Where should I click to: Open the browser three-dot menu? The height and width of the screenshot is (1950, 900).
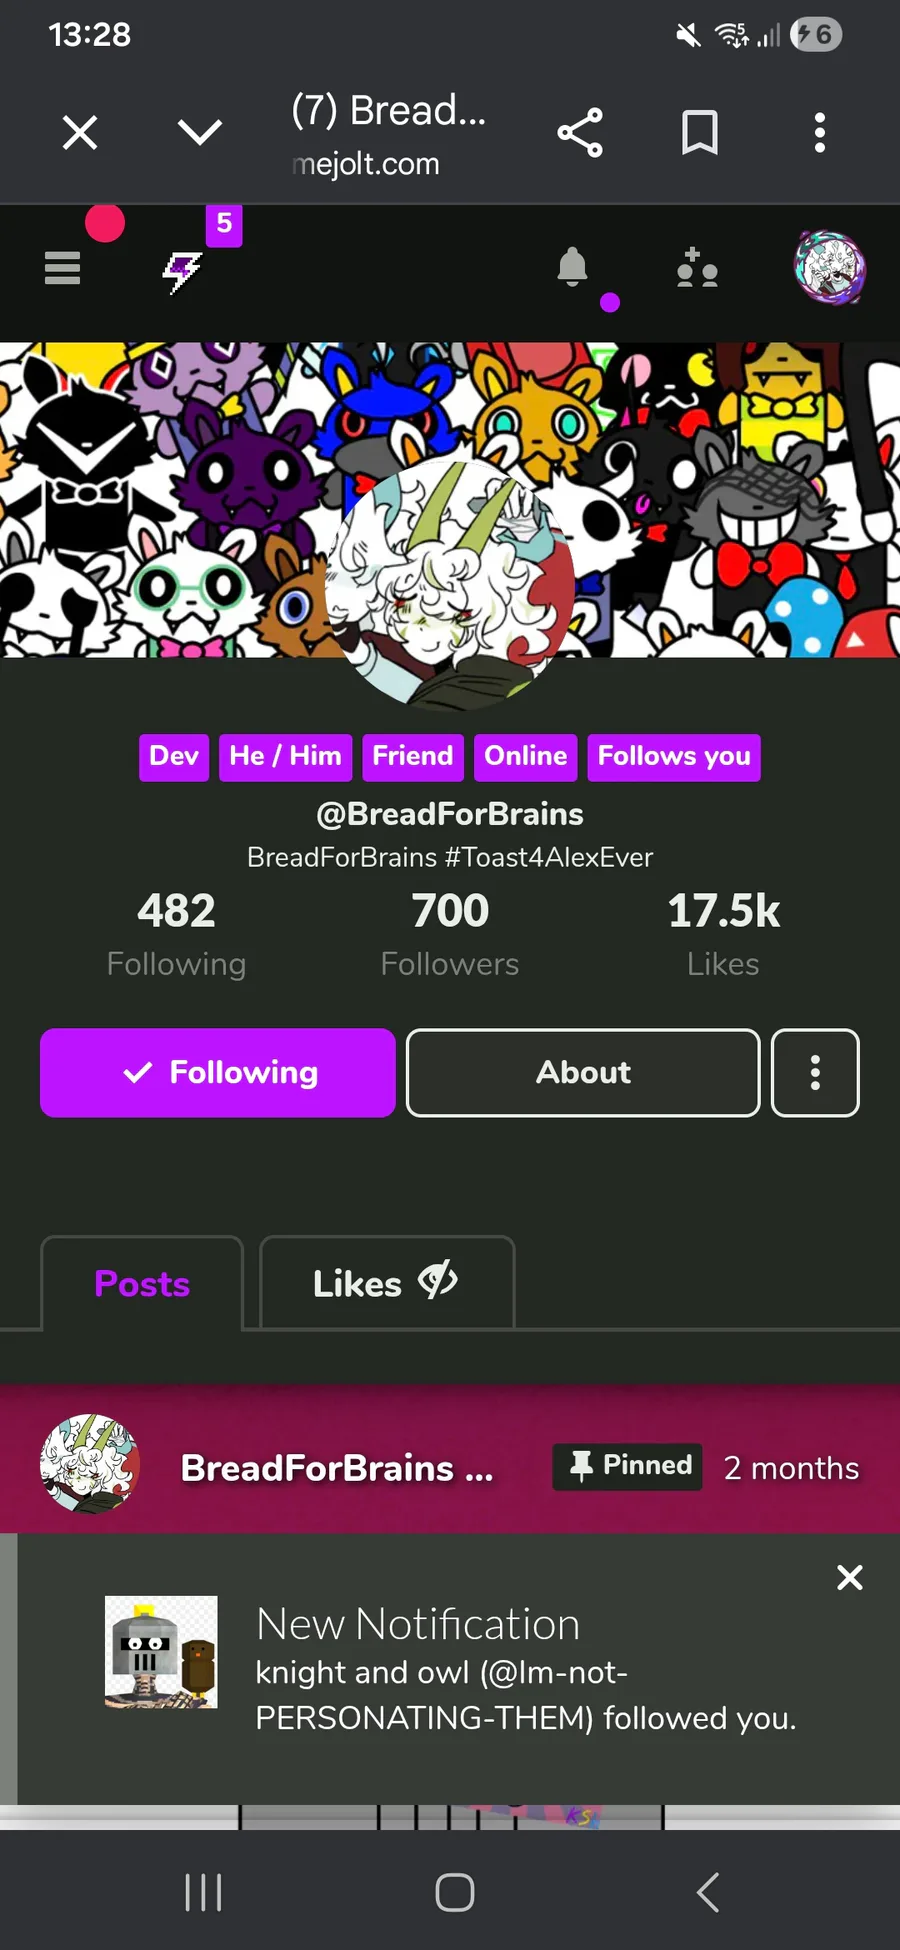coord(820,133)
